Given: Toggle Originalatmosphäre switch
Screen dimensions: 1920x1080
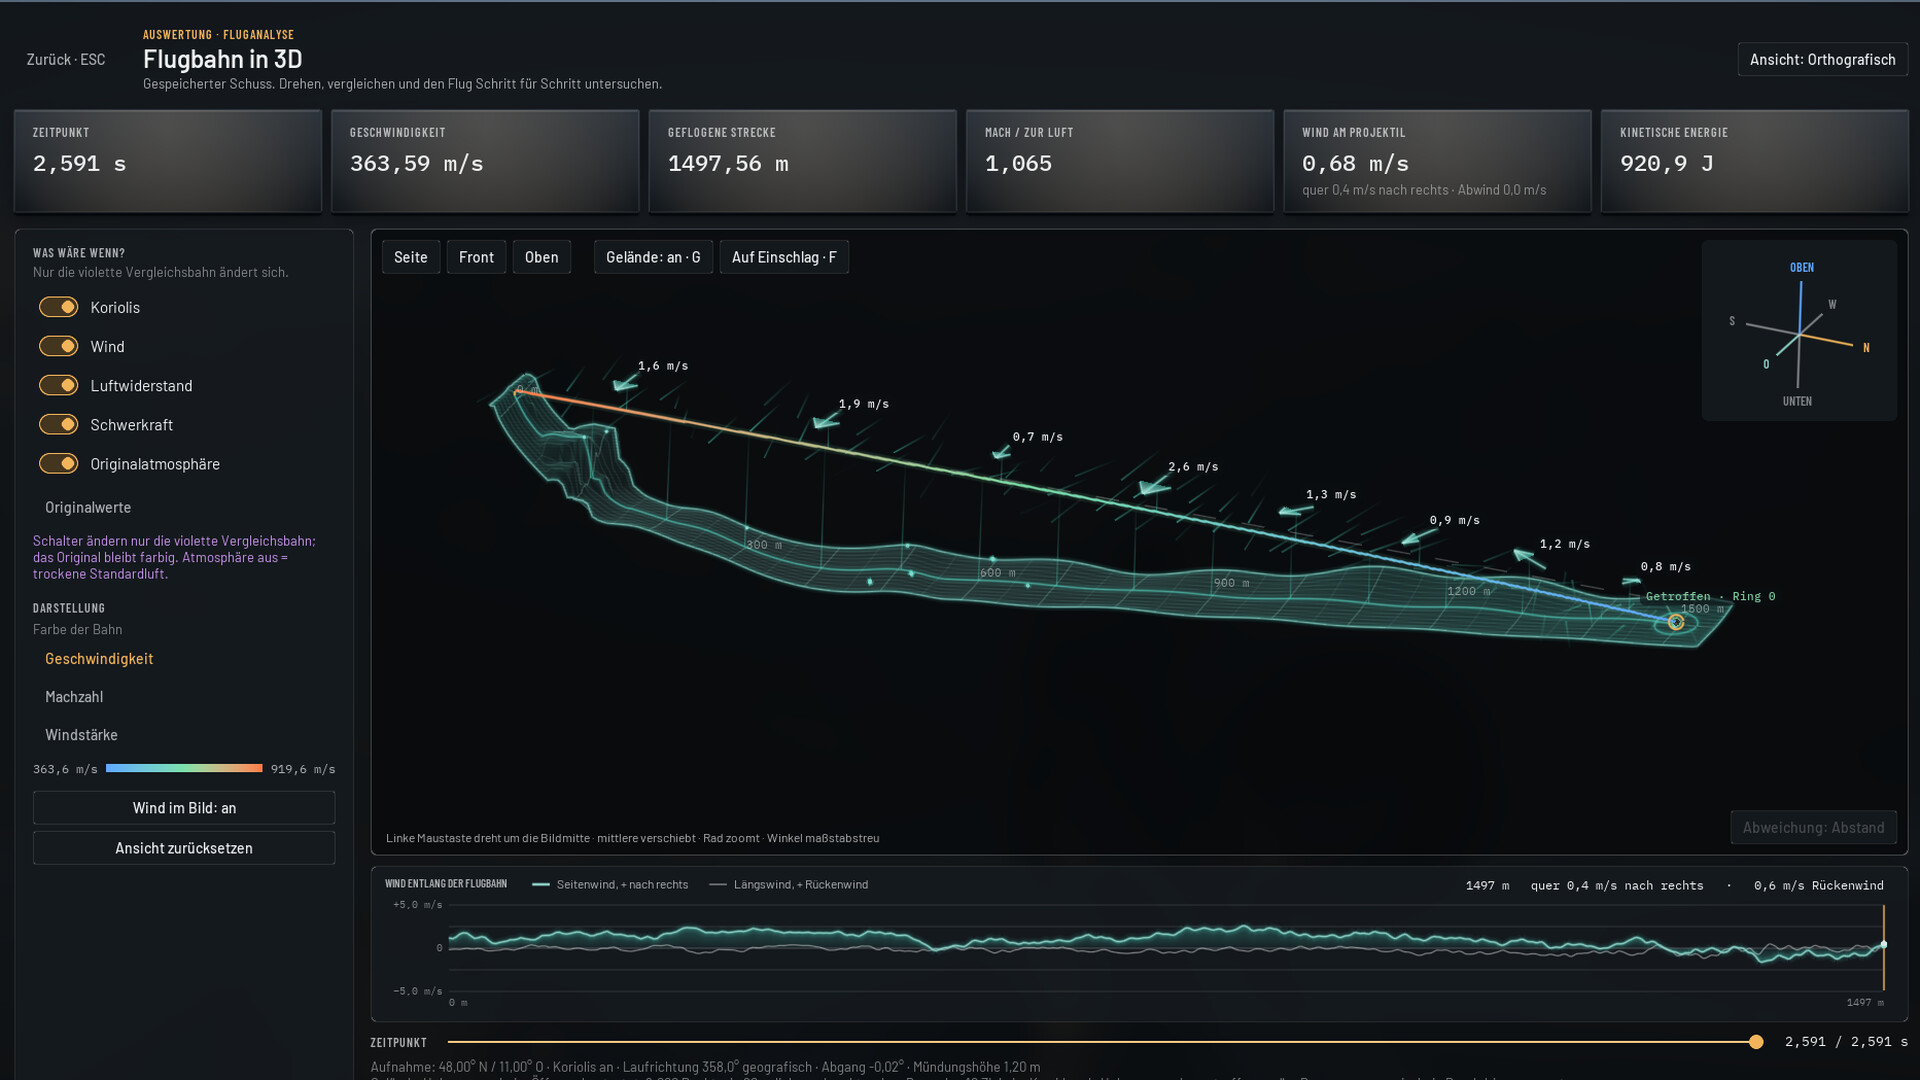Looking at the screenshot, I should click(x=58, y=463).
